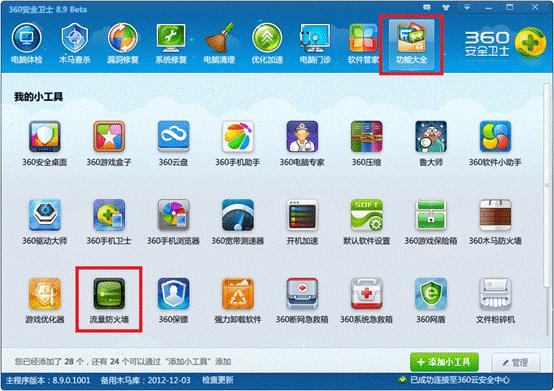554x391 pixels.
Task: Launch 360游戏保险箱
Action: (431, 222)
